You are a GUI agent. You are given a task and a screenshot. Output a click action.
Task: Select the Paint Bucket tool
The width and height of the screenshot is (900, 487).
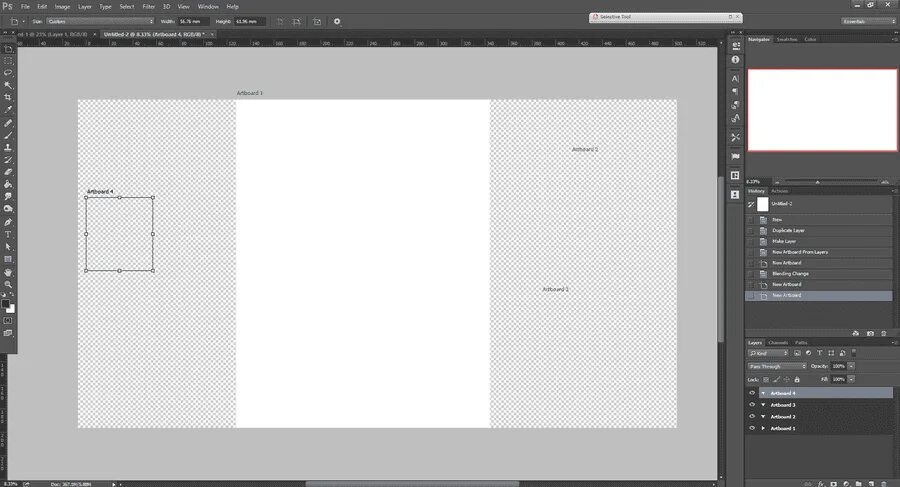[8, 184]
